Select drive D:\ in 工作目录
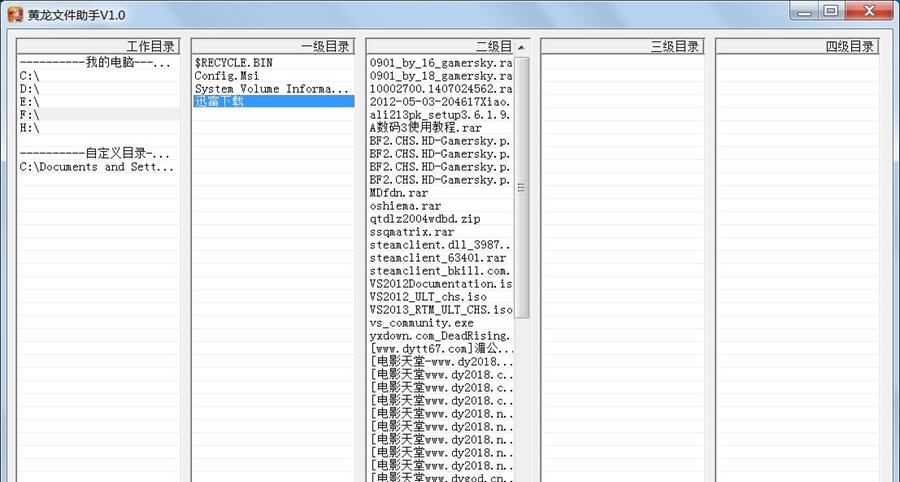The height and width of the screenshot is (482, 900). coord(98,89)
